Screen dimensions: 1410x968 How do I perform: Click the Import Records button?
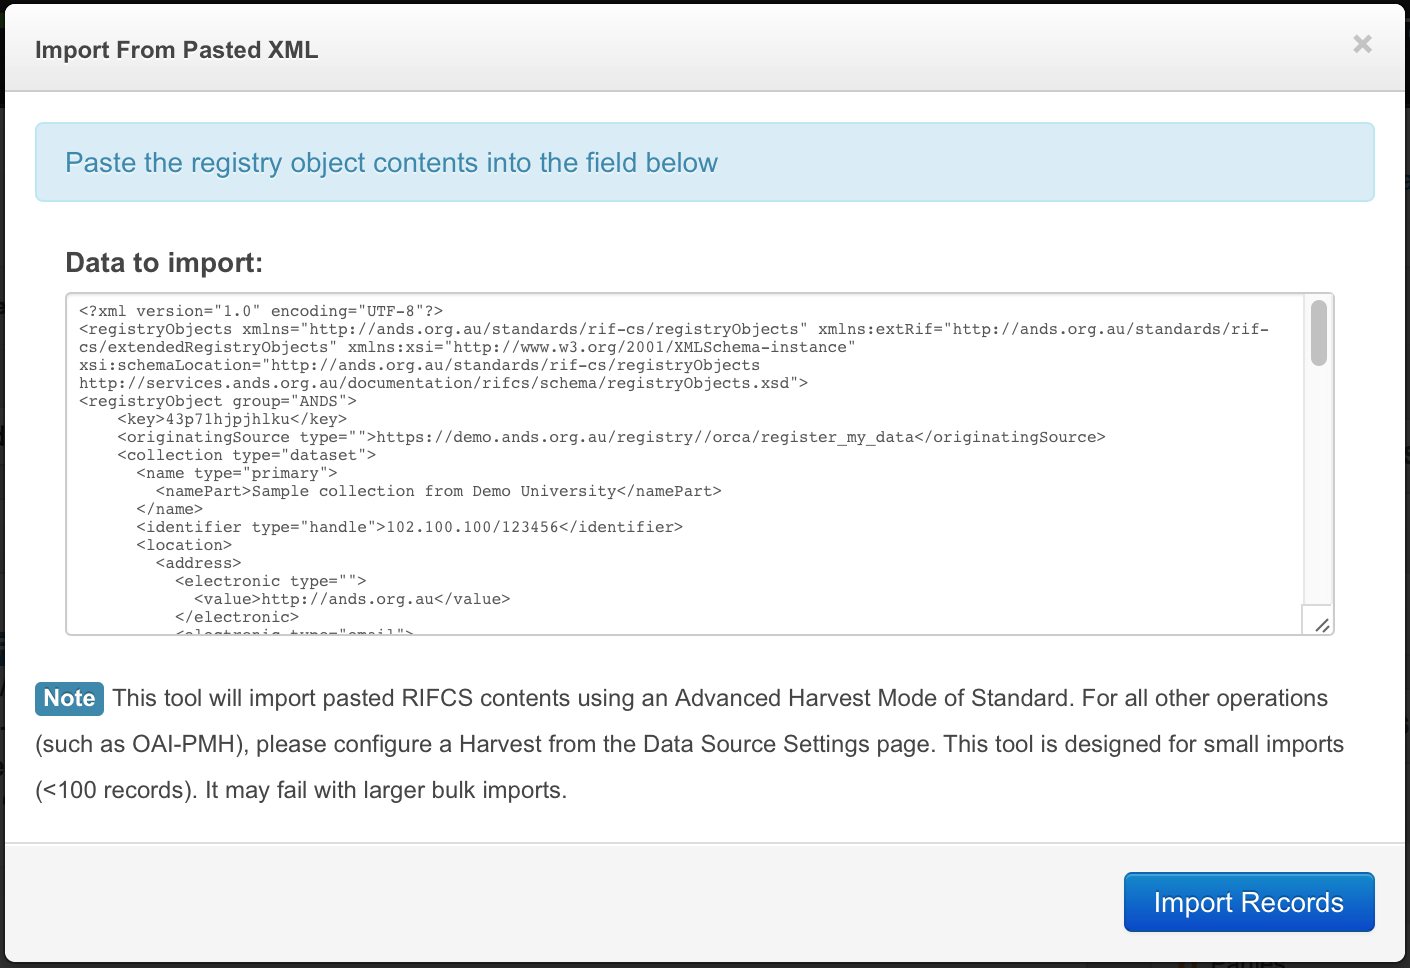click(1248, 902)
